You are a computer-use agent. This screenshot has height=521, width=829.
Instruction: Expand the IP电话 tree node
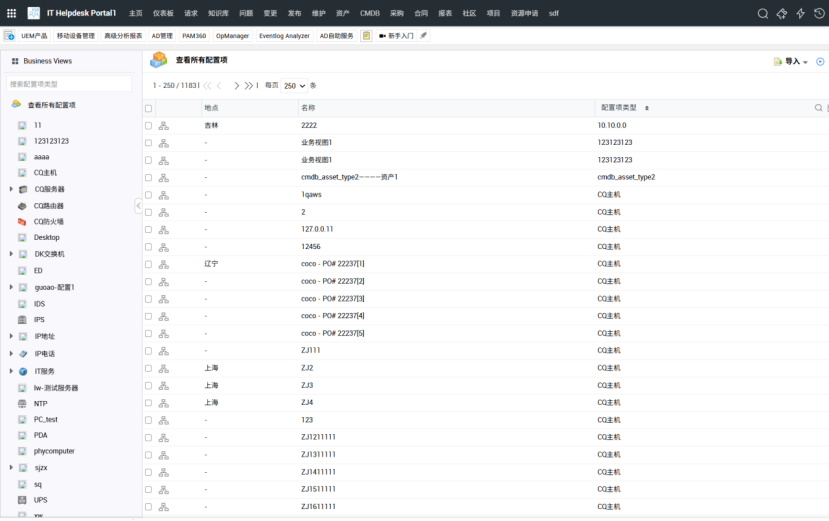tap(11, 353)
